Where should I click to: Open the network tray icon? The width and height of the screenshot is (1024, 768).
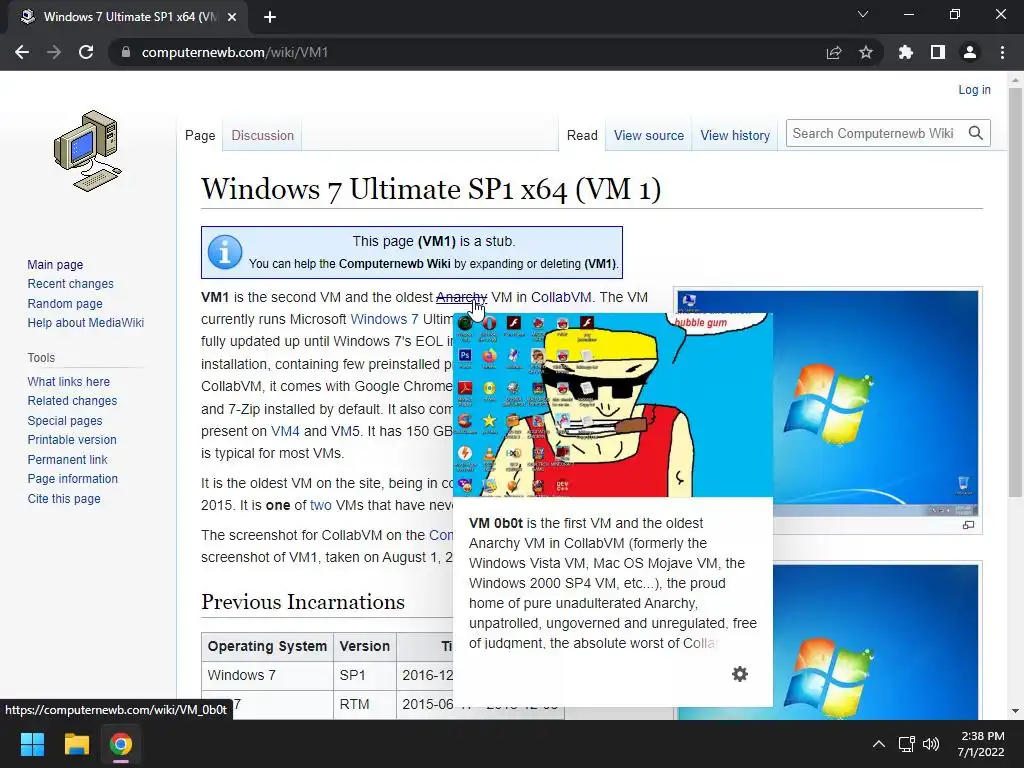click(906, 744)
